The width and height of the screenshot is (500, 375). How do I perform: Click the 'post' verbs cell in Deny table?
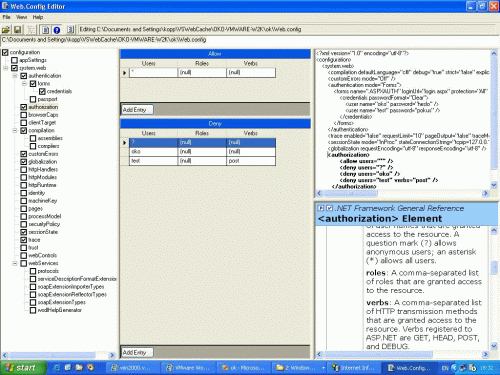click(x=251, y=161)
